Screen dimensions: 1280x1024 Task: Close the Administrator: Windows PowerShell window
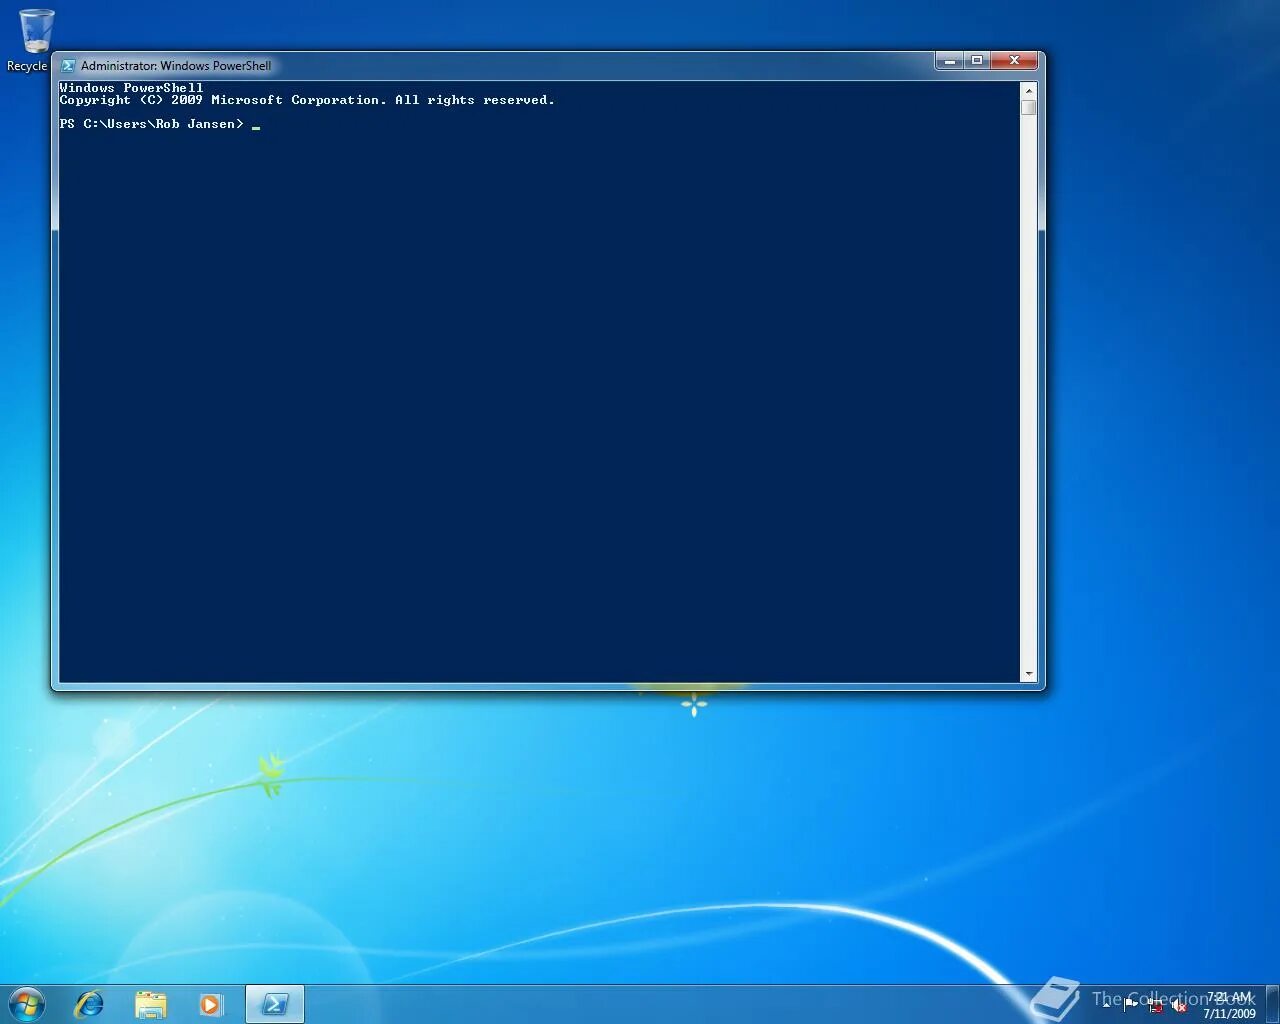pyautogui.click(x=1015, y=61)
